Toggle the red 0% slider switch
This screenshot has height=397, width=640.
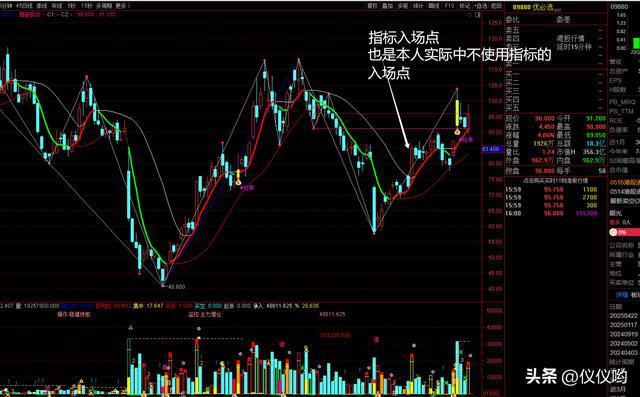(x=624, y=232)
